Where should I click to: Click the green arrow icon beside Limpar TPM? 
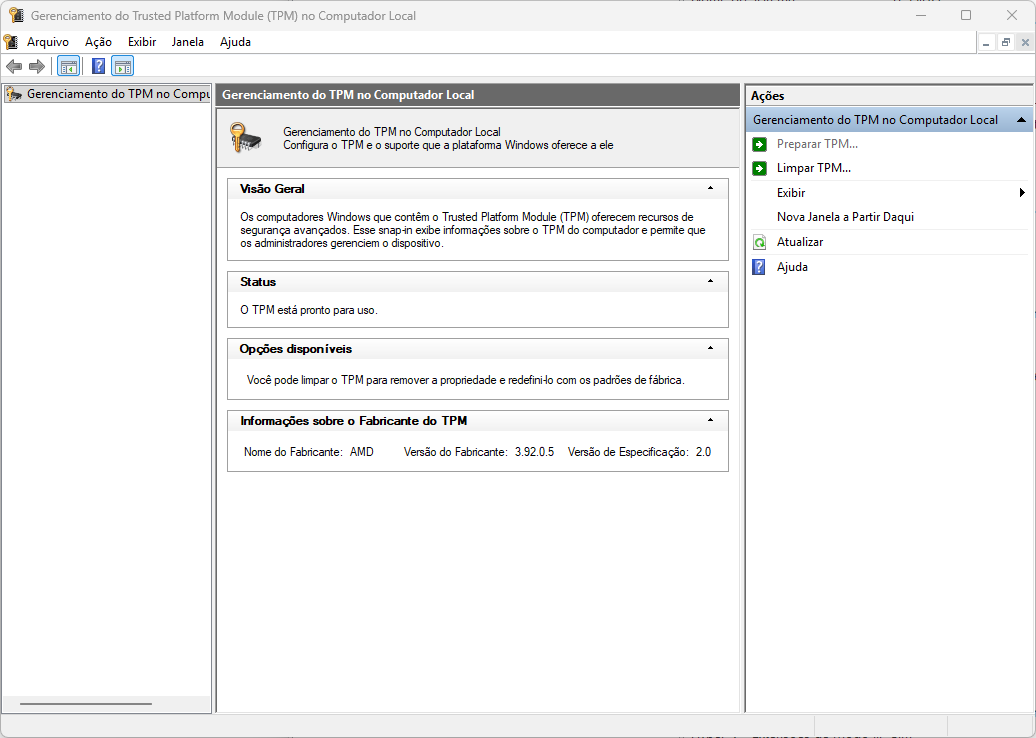(x=759, y=168)
